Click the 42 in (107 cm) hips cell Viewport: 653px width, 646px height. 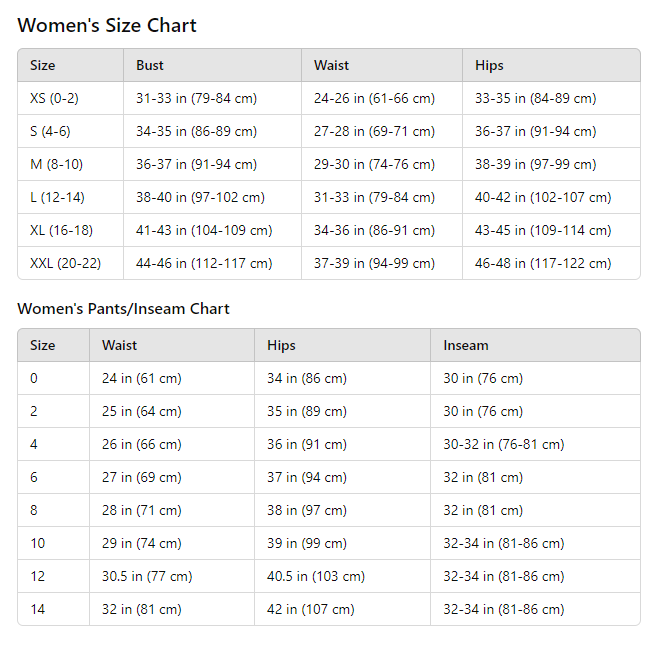(310, 610)
